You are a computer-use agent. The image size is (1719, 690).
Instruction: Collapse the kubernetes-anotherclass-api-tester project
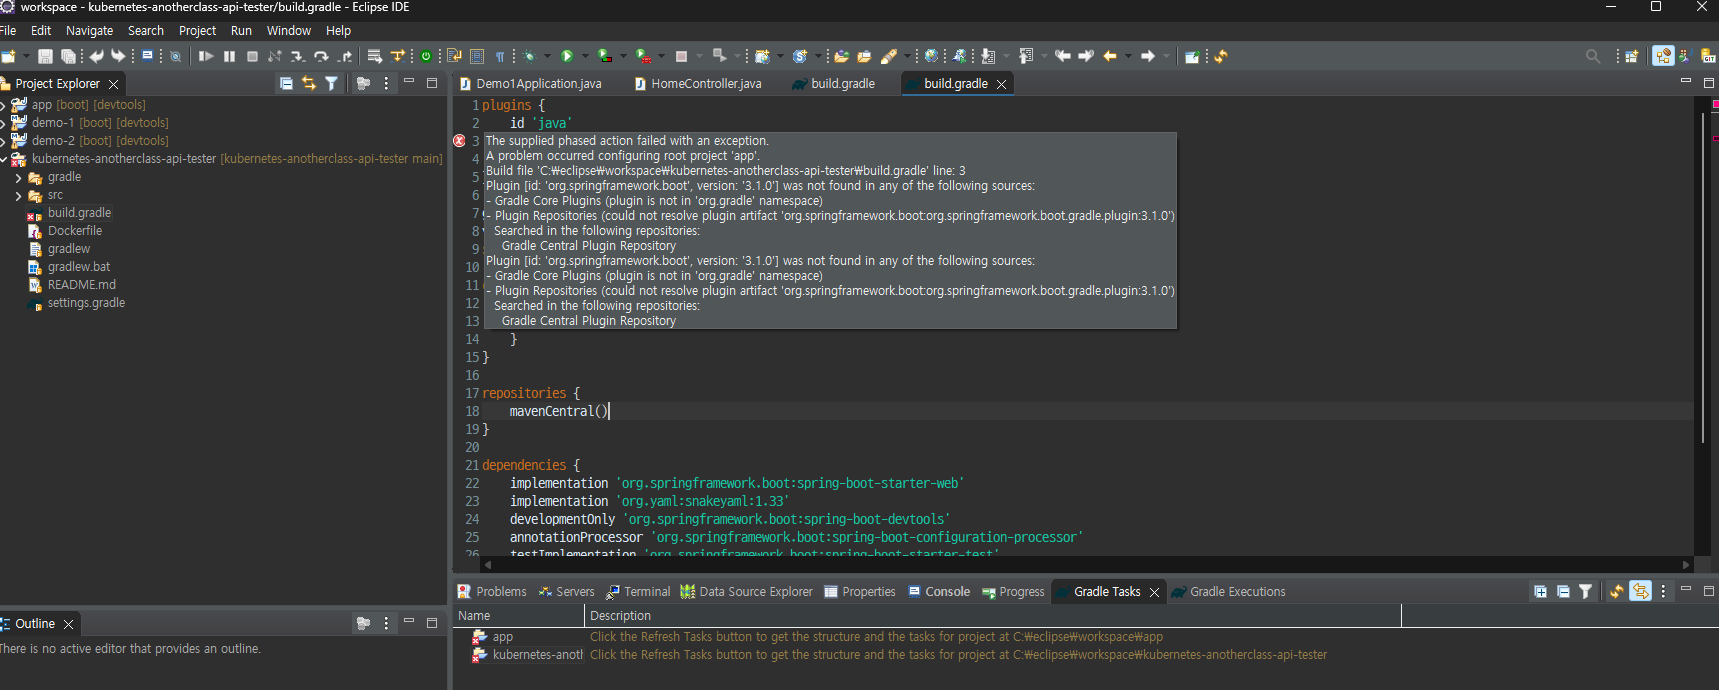pos(3,159)
